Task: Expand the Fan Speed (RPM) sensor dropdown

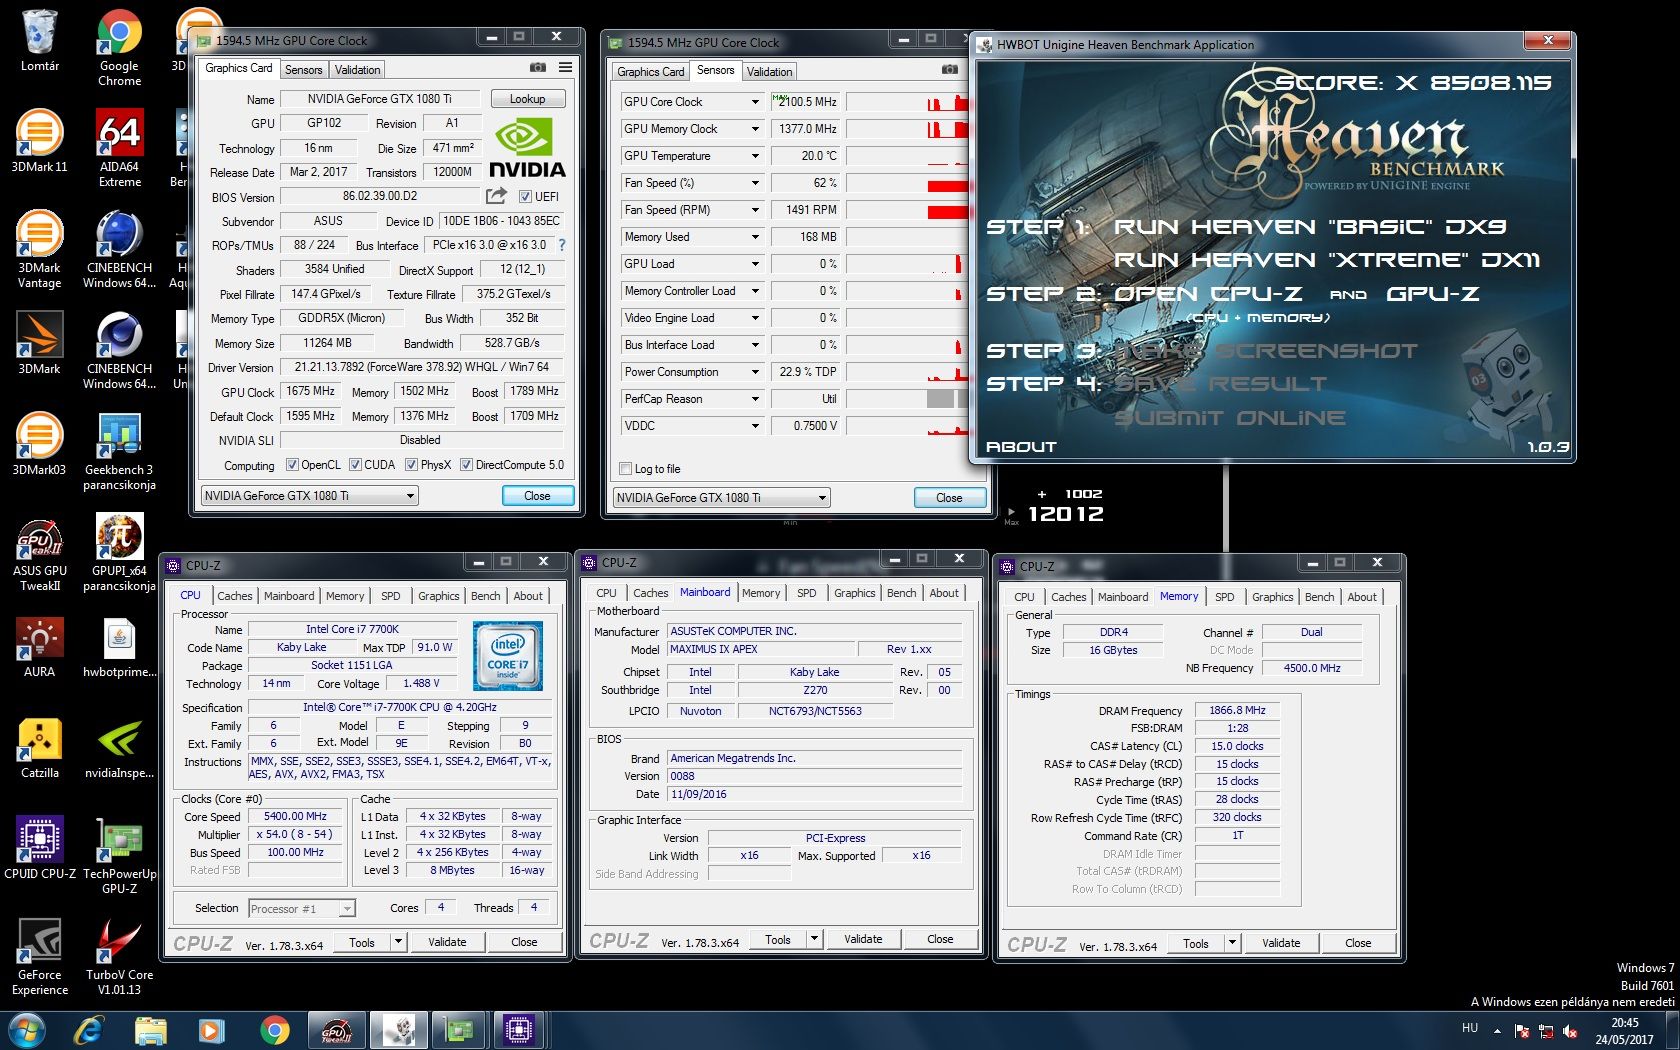Action: click(x=755, y=210)
